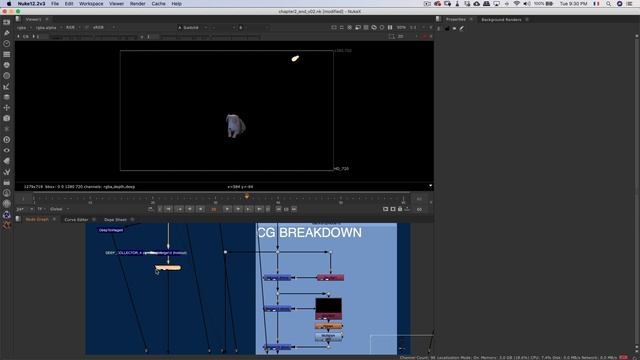Select the Viewer1 tab
Viewport: 640px width, 360px height.
coord(33,20)
